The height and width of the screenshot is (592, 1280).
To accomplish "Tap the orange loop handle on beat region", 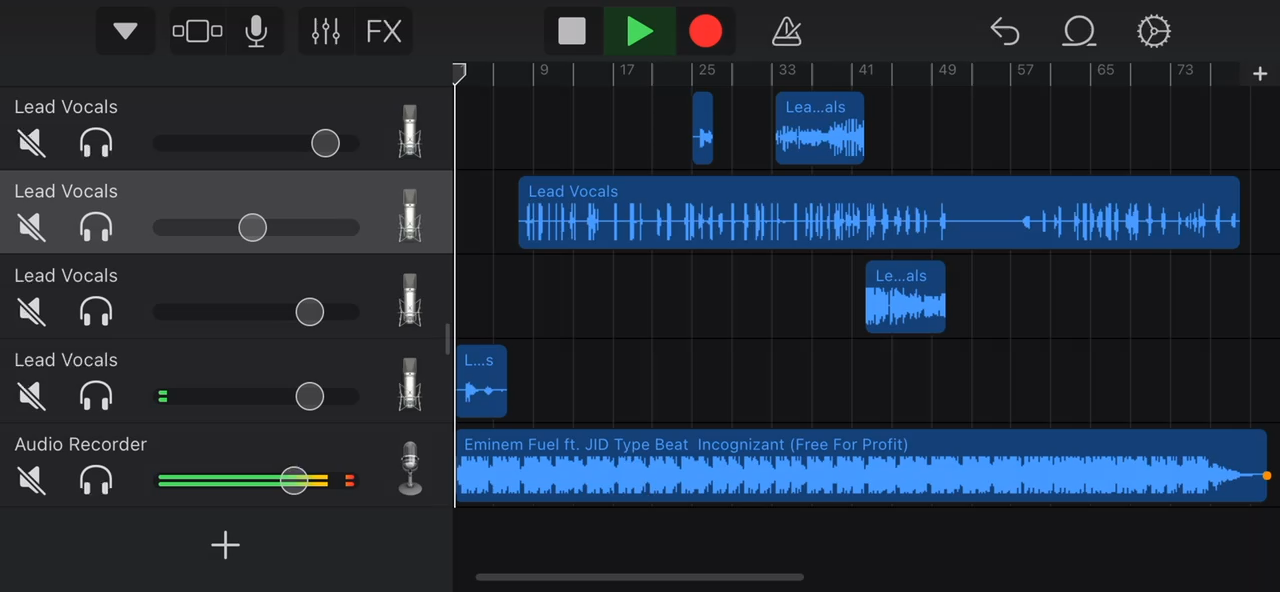I will [1267, 476].
